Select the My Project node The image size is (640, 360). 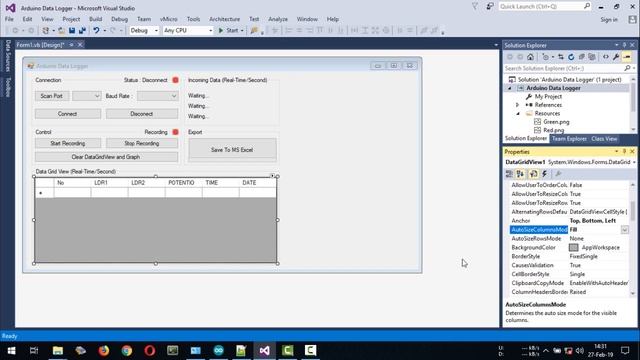coord(548,96)
